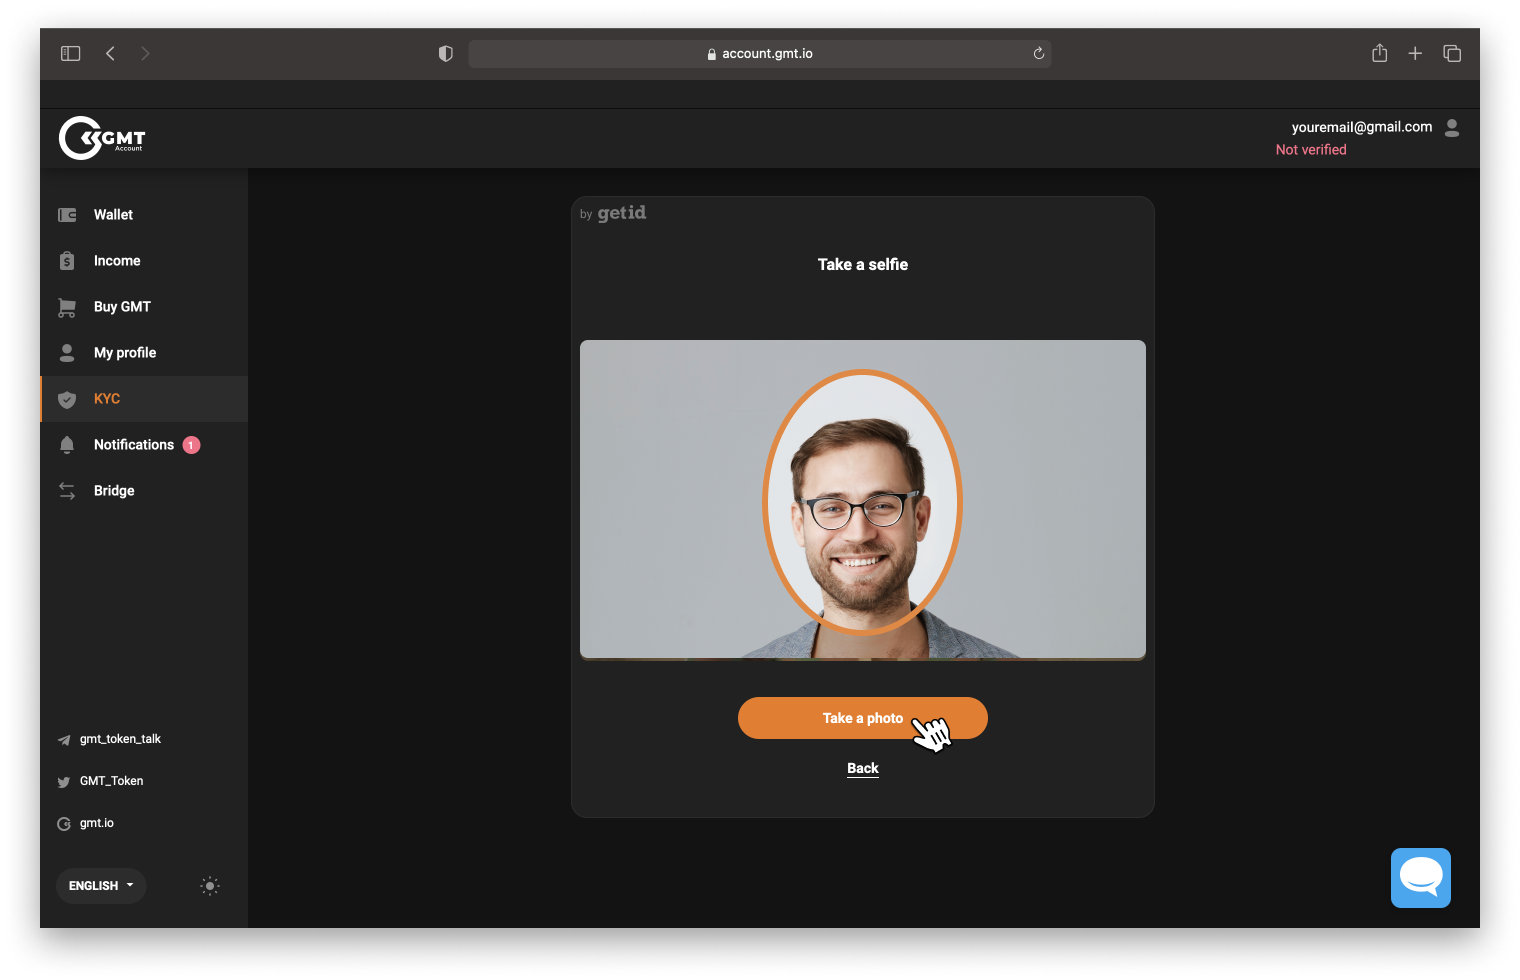Viewport: 1520px width, 980px height.
Task: Click the Notifications bell icon
Action: click(67, 445)
